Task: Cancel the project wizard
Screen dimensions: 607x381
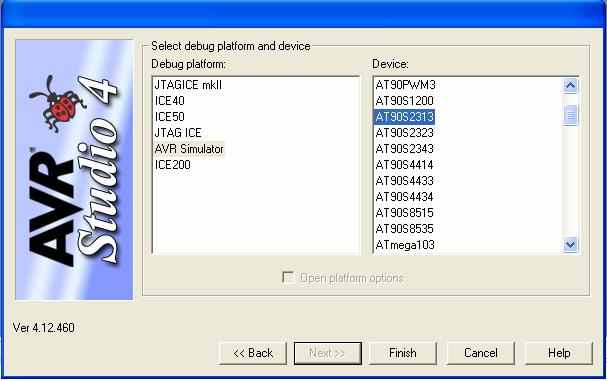Action: click(x=481, y=353)
